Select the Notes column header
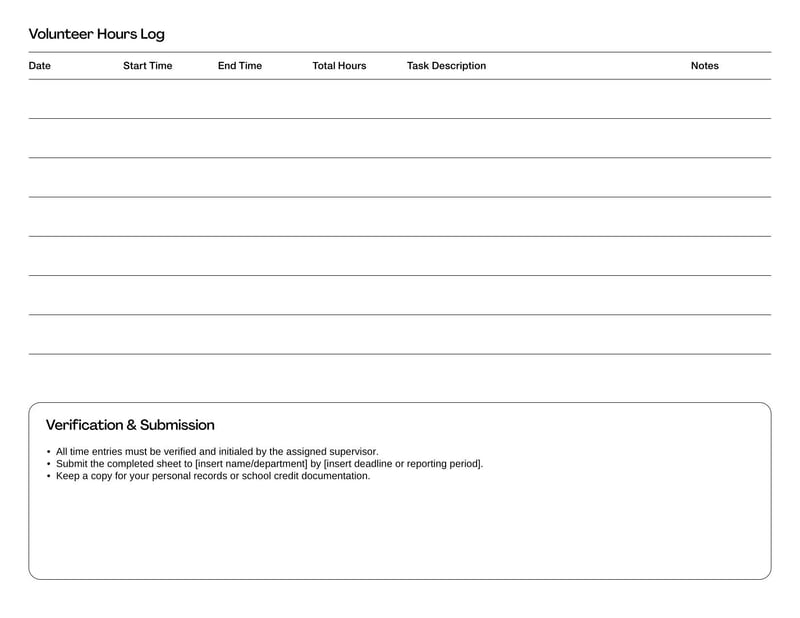Screen dimensions: 800x618 (706, 65)
